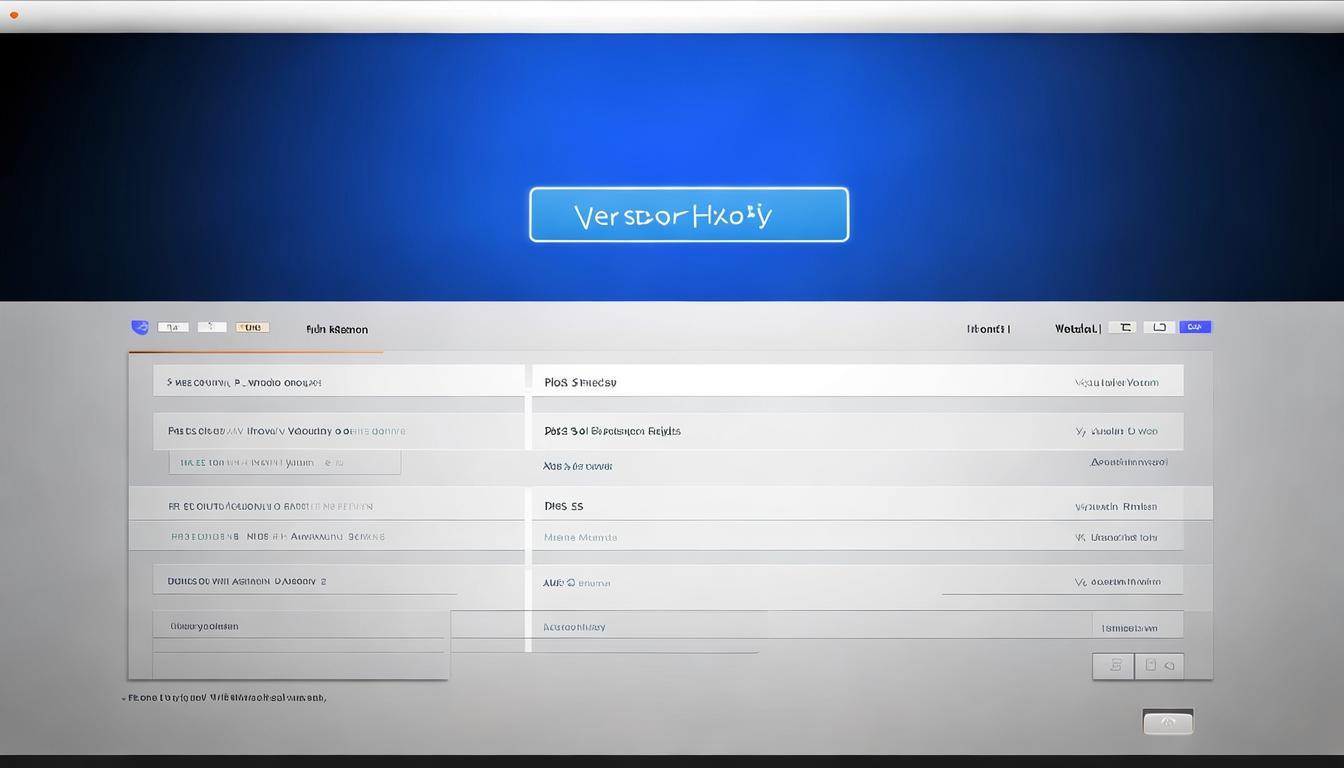1344x768 pixels.
Task: Click the white button at bottom-right corner
Action: coord(1167,722)
